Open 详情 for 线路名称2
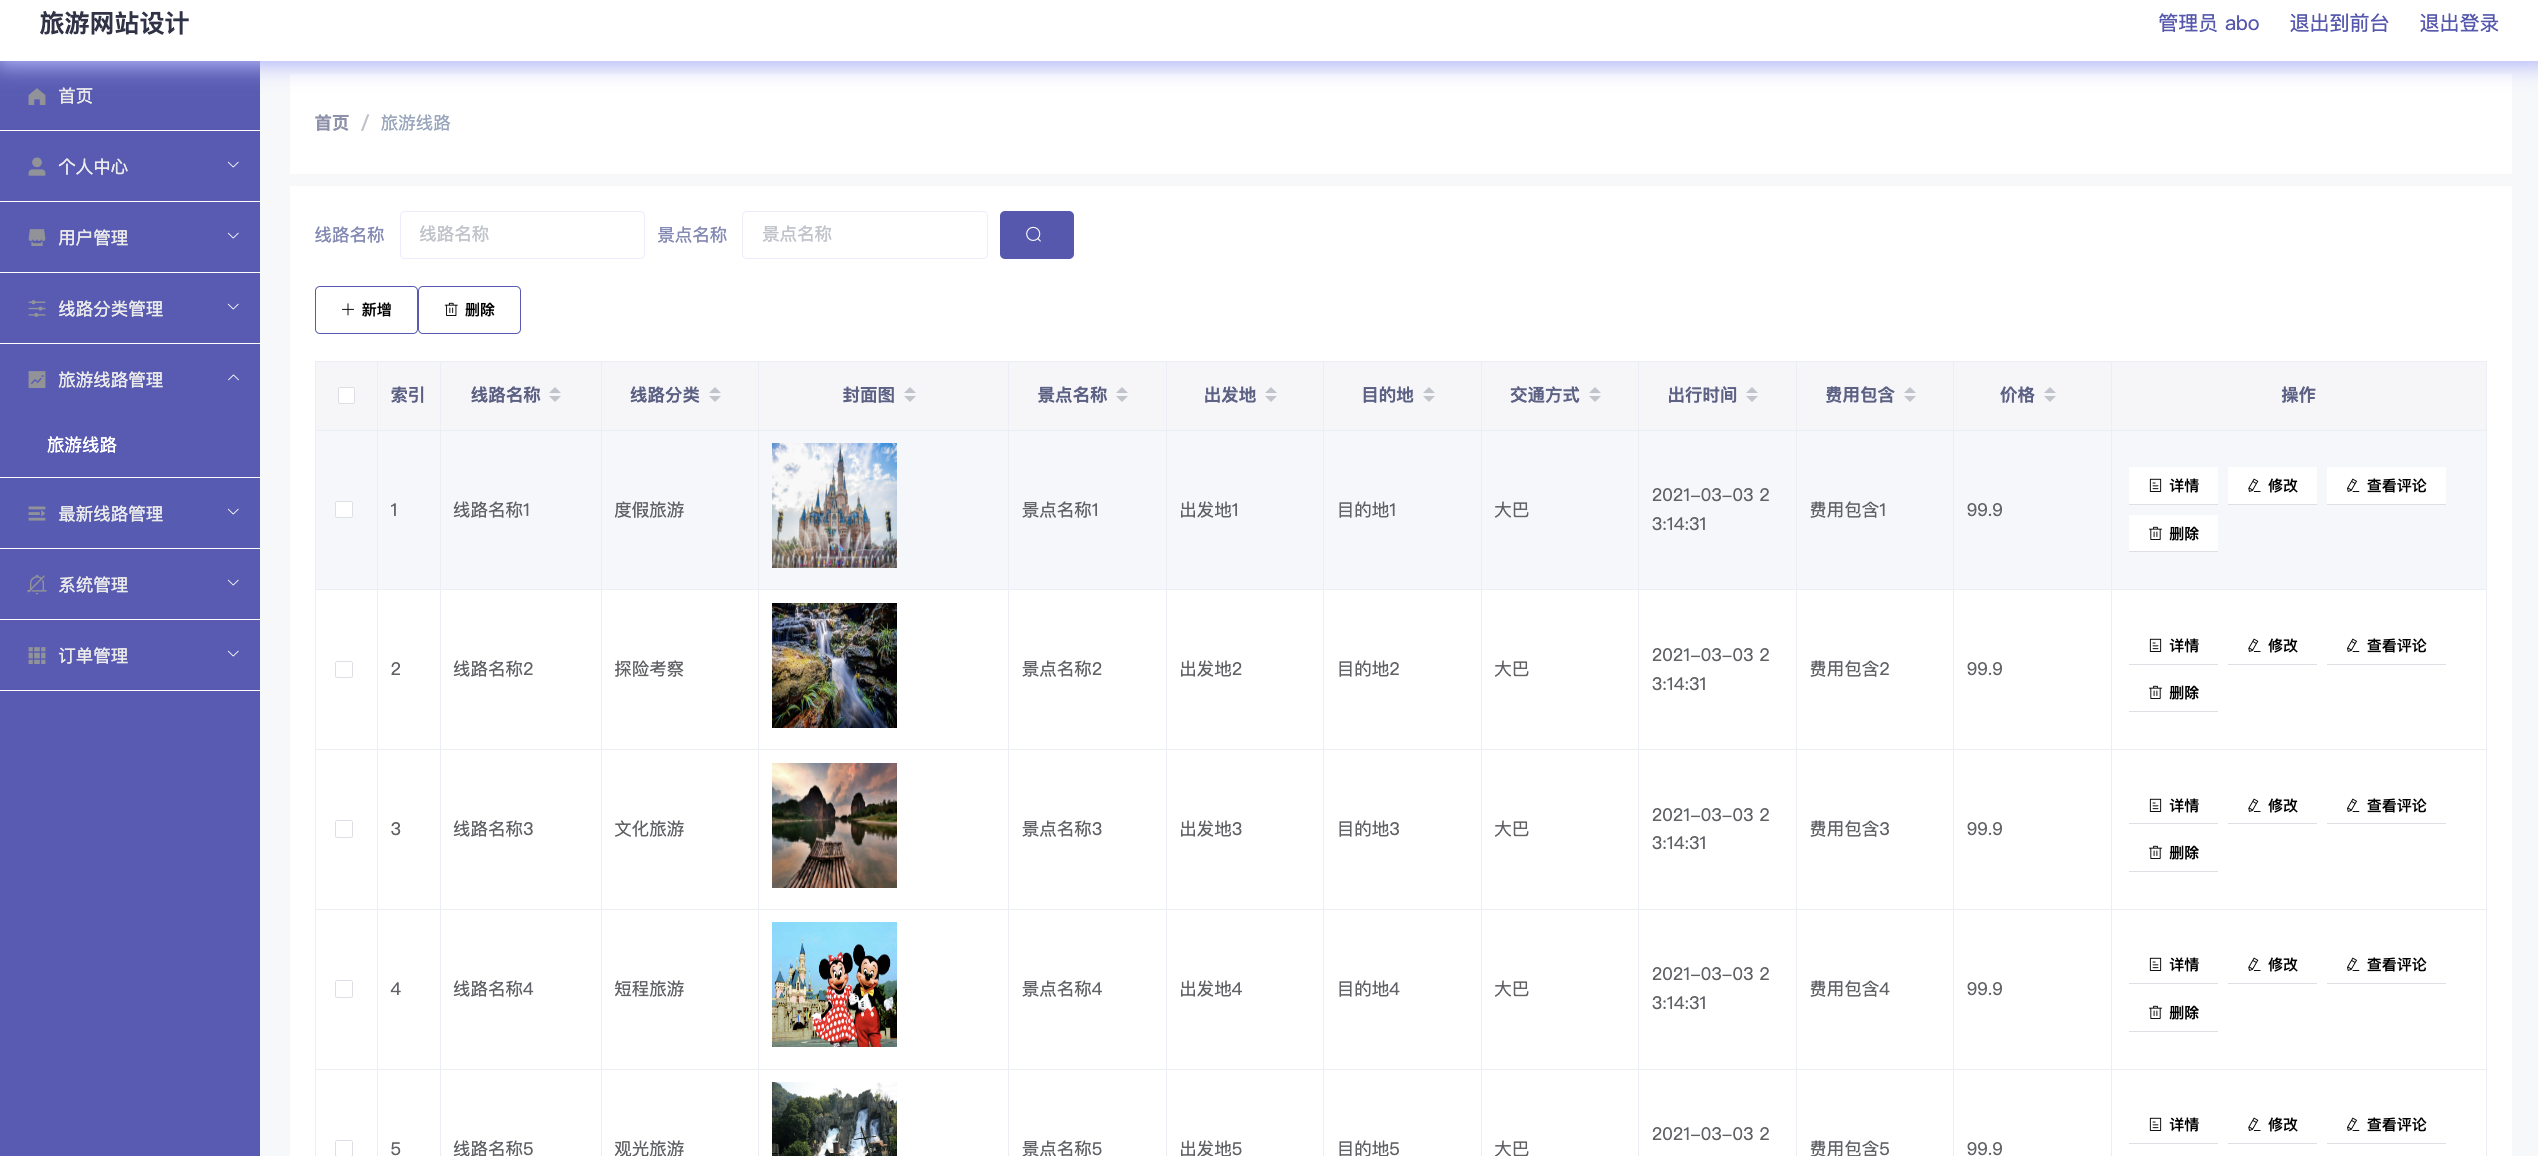2538x1156 pixels. click(x=2173, y=646)
